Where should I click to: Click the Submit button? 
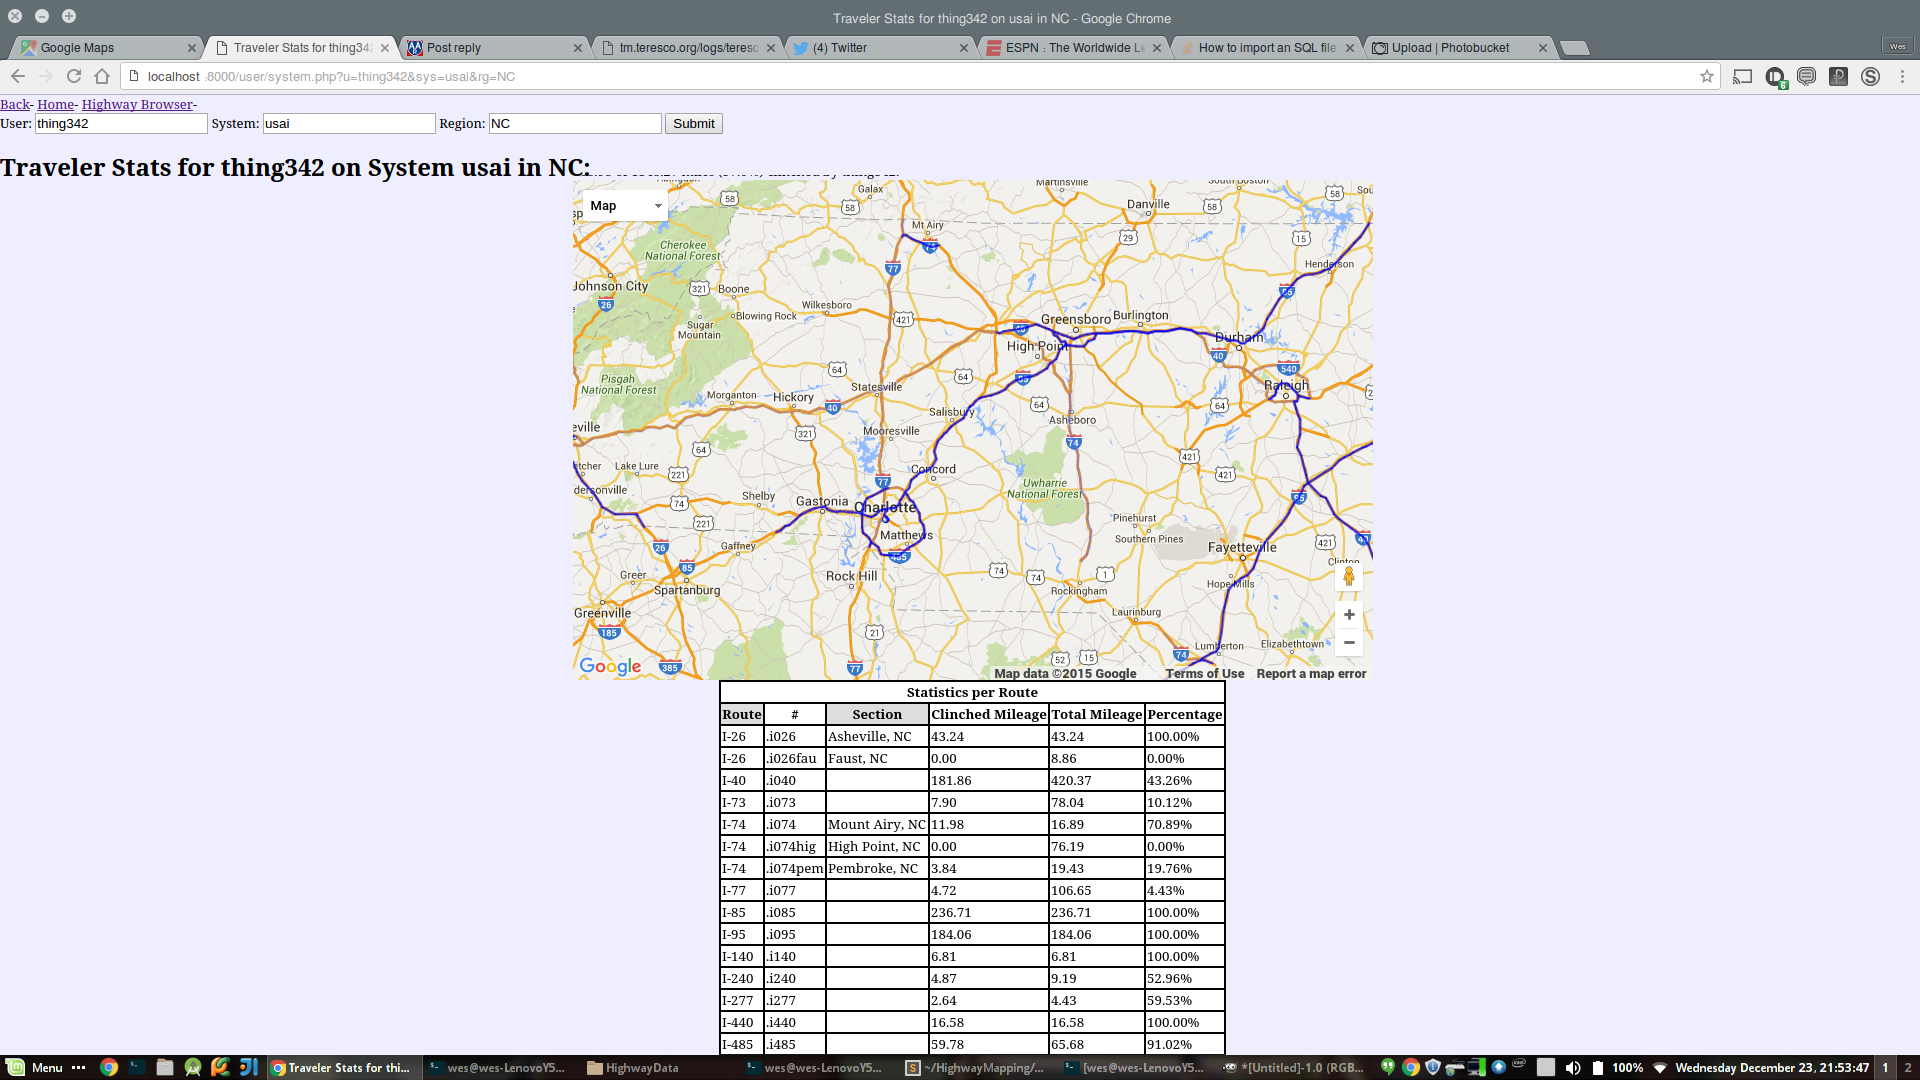click(694, 124)
